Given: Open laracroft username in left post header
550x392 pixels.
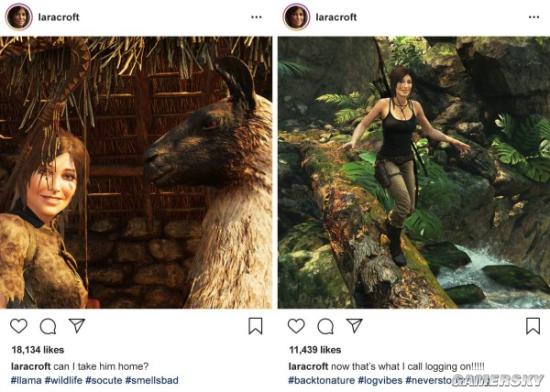Looking at the screenshot, I should coord(59,17).
